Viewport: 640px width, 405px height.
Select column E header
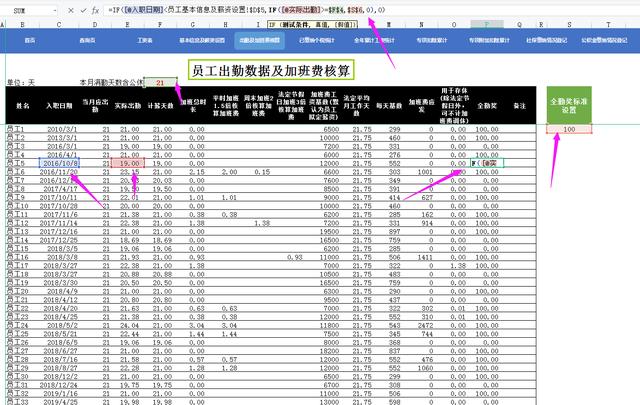tap(127, 24)
